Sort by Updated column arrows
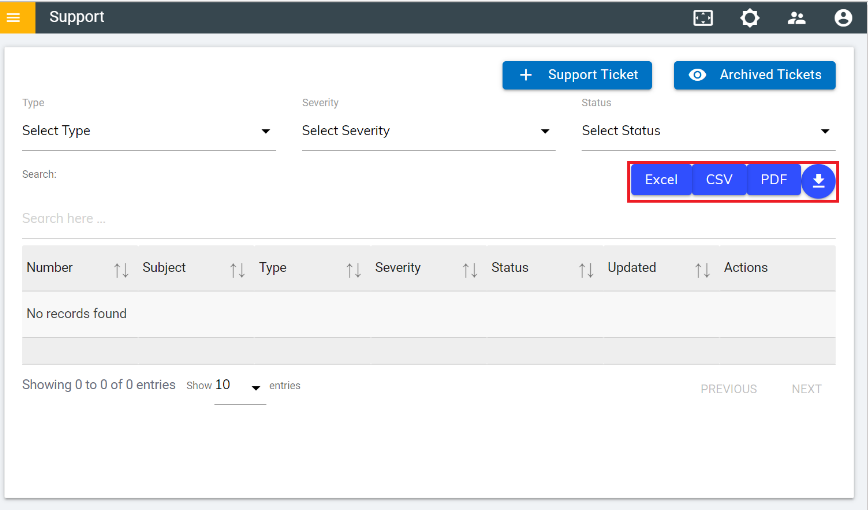The width and height of the screenshot is (868, 510). (x=702, y=269)
